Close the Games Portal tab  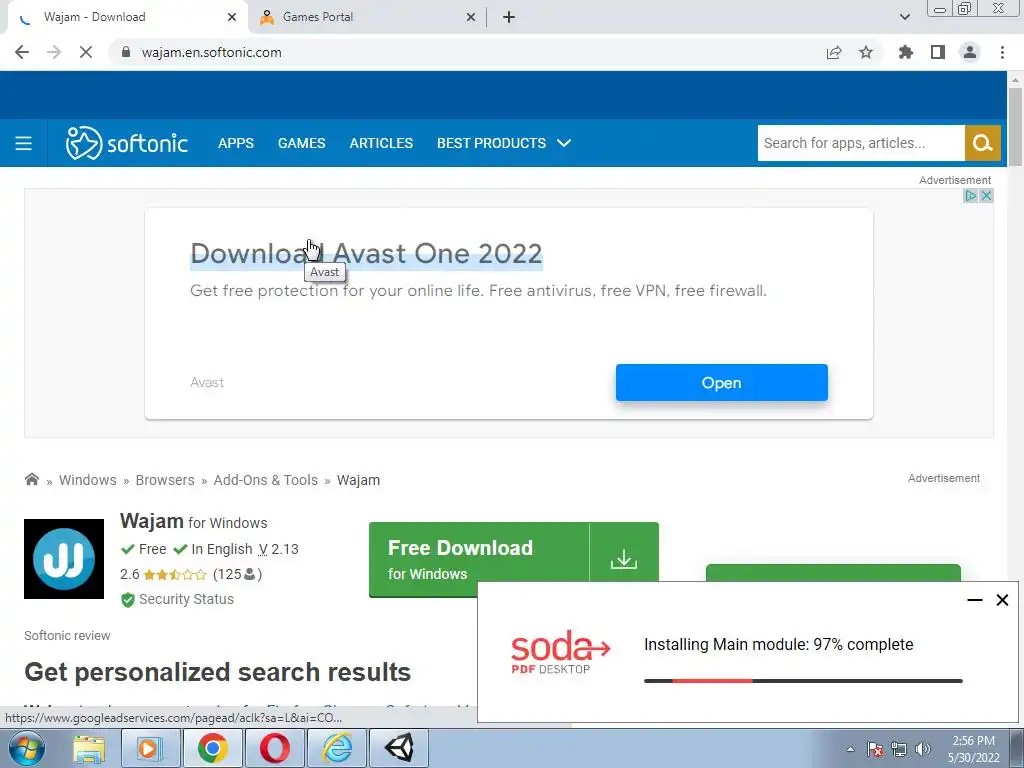click(471, 17)
